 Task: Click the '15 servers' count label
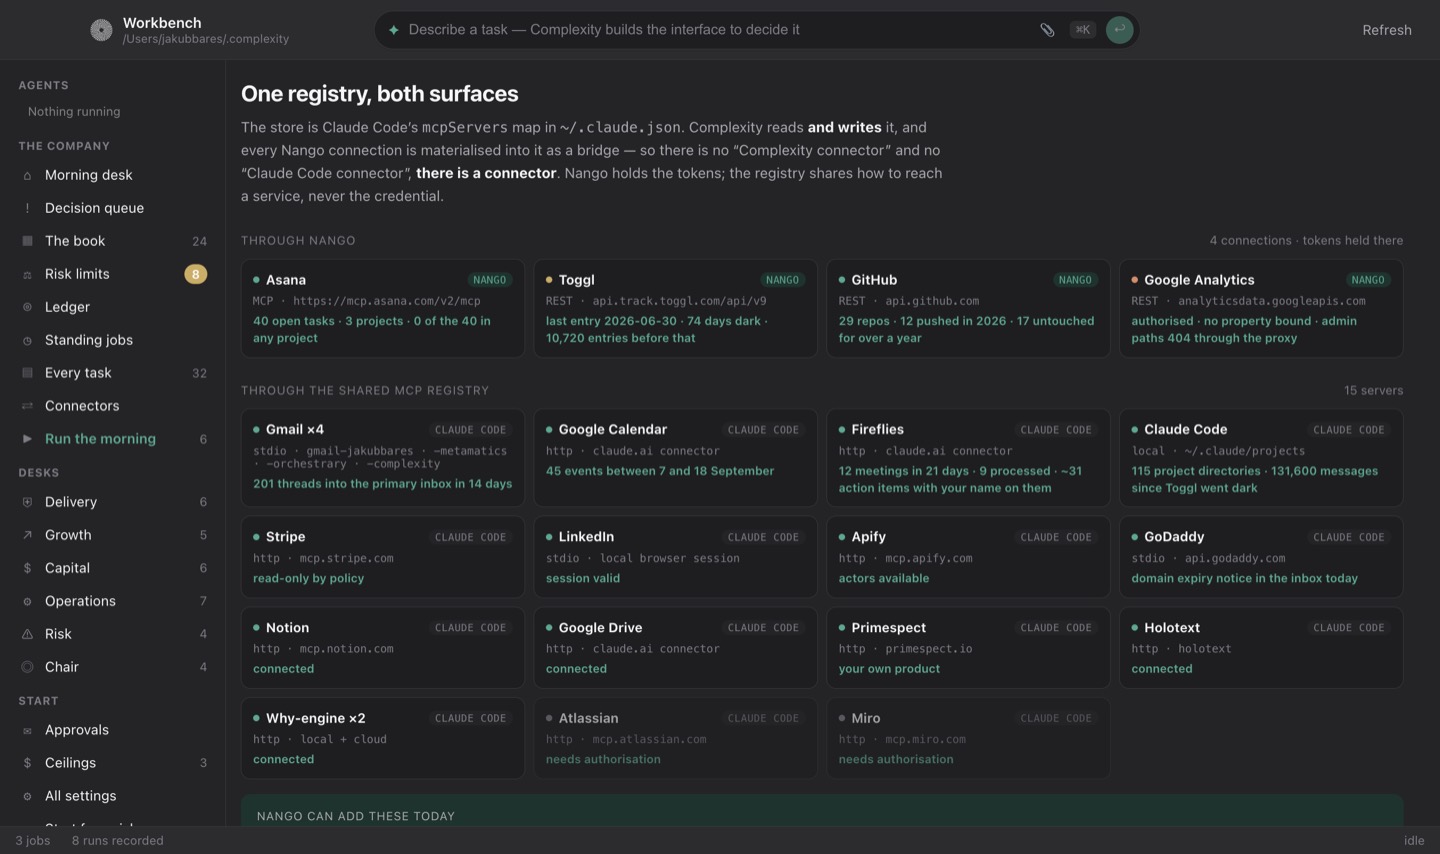click(1373, 391)
